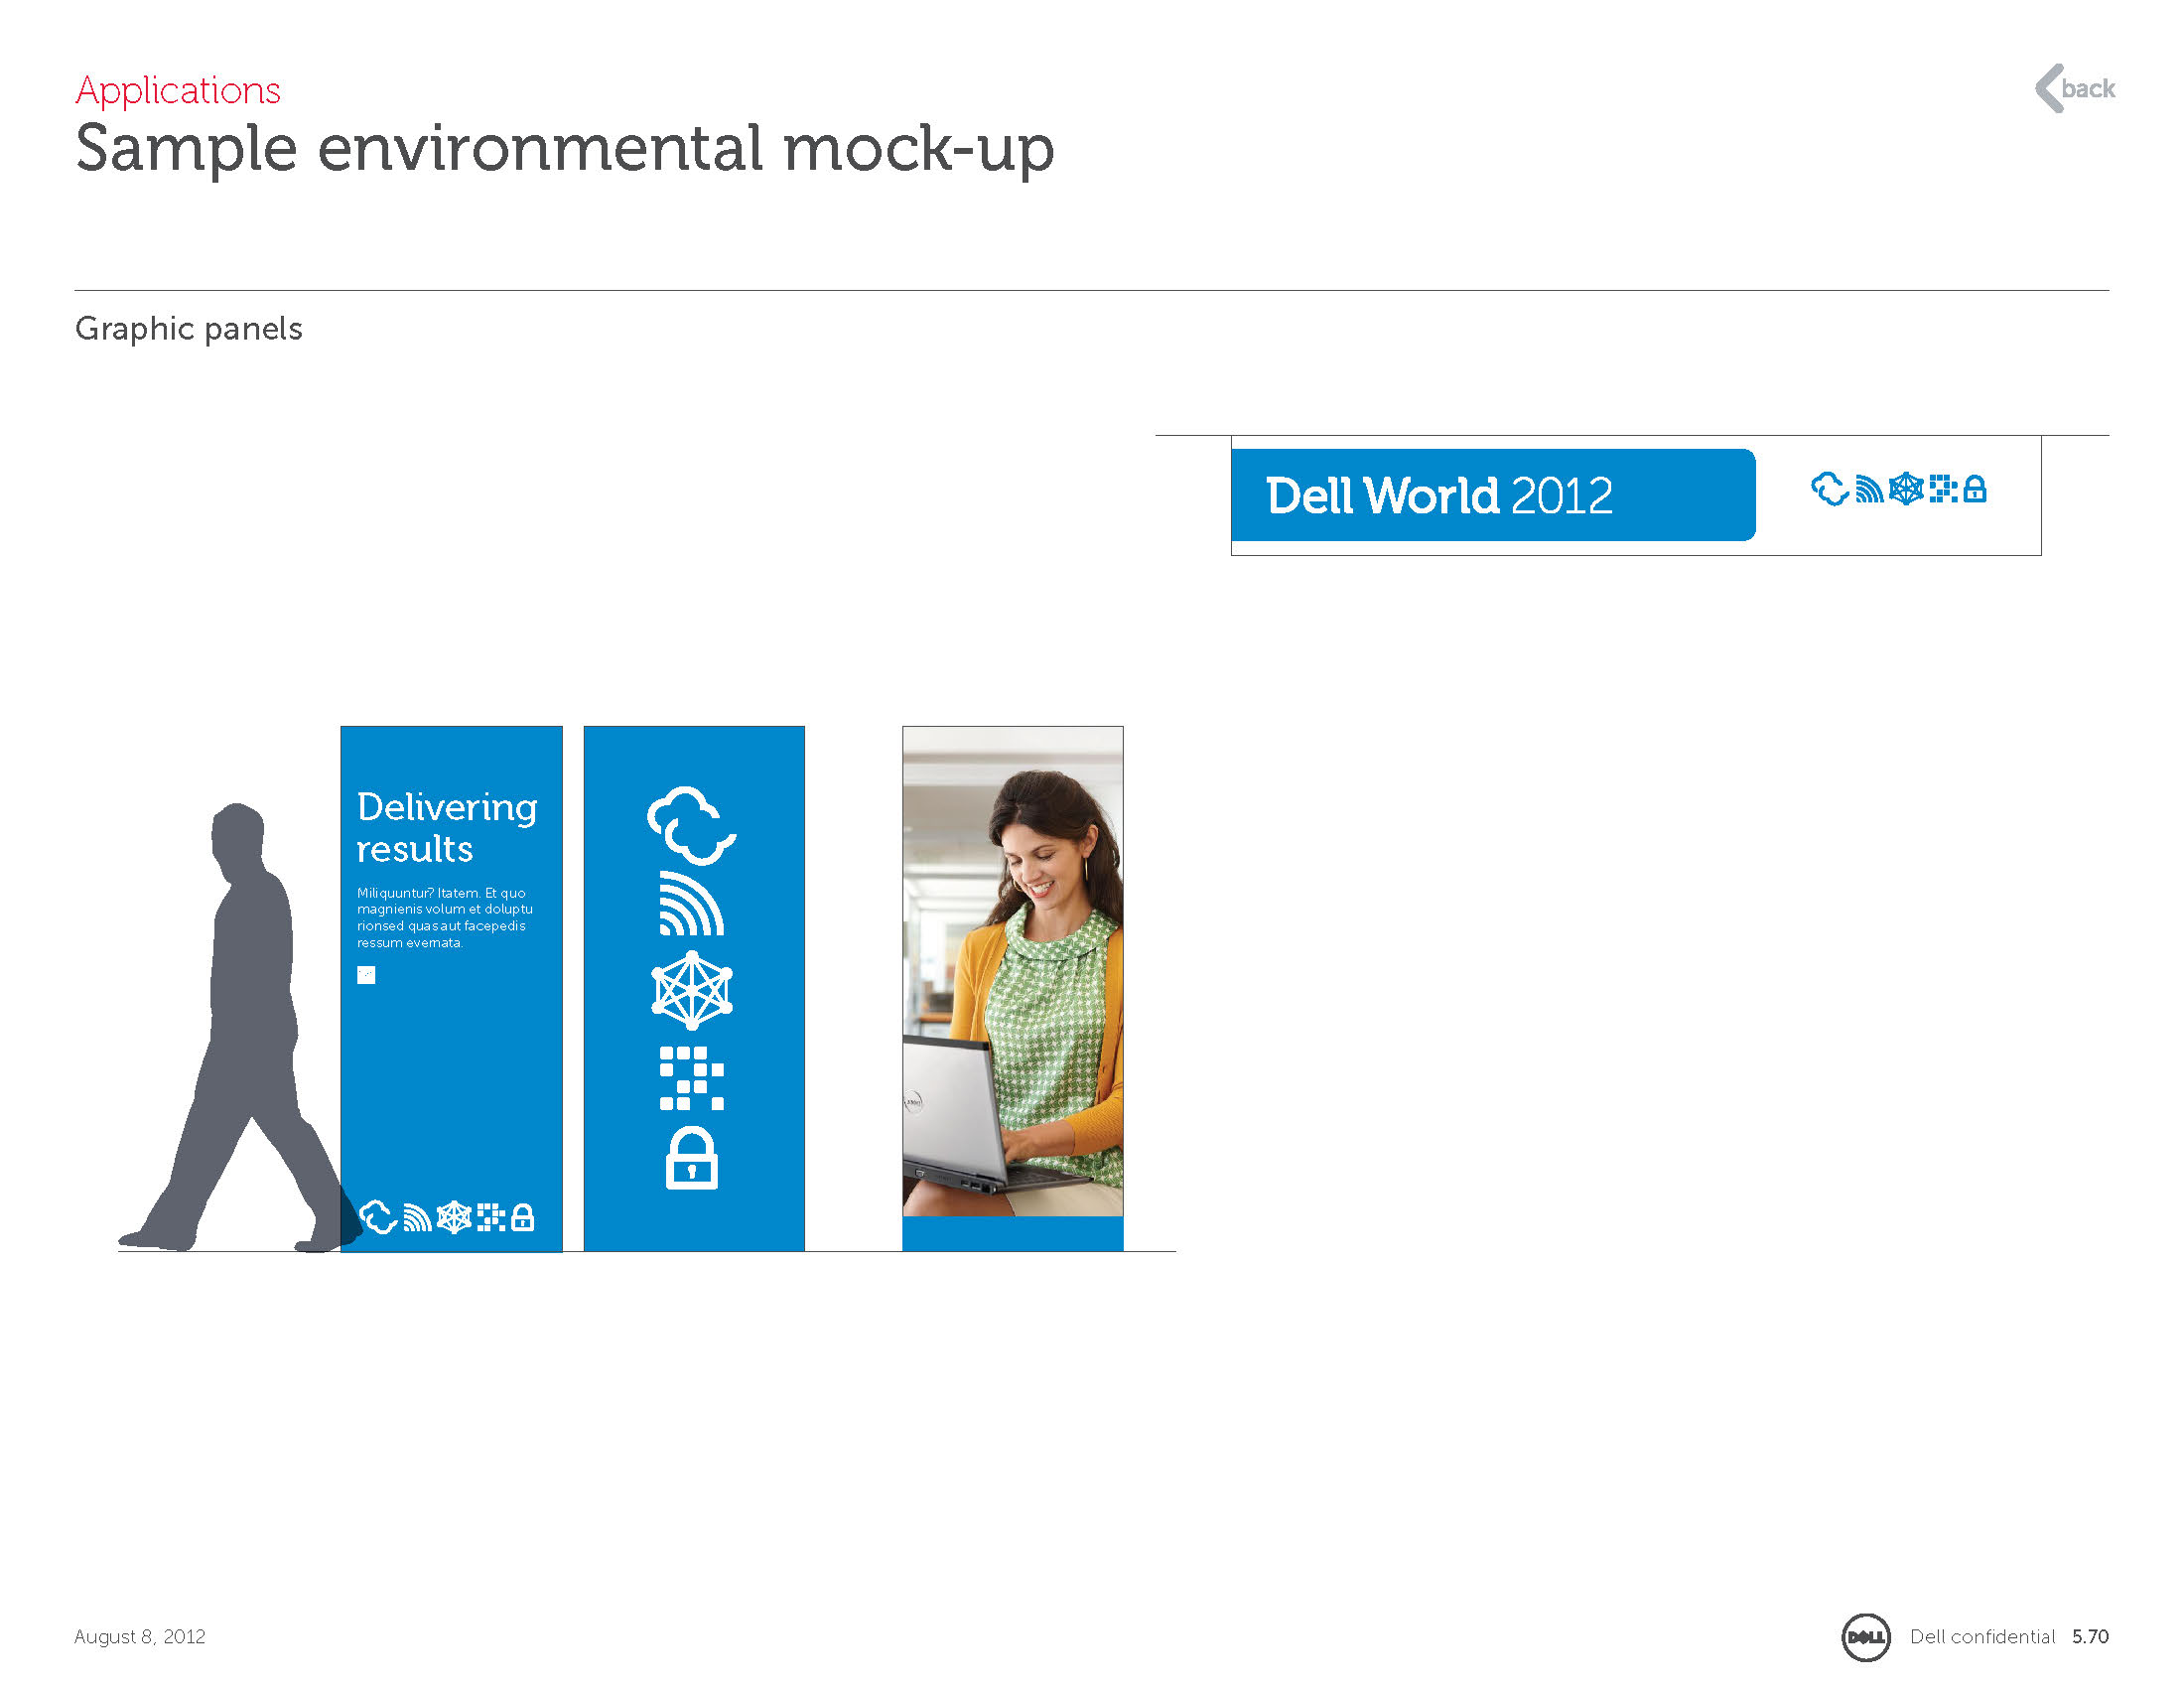Click the back arrow button
This screenshot has height=1688, width=2184.
pos(2075,88)
